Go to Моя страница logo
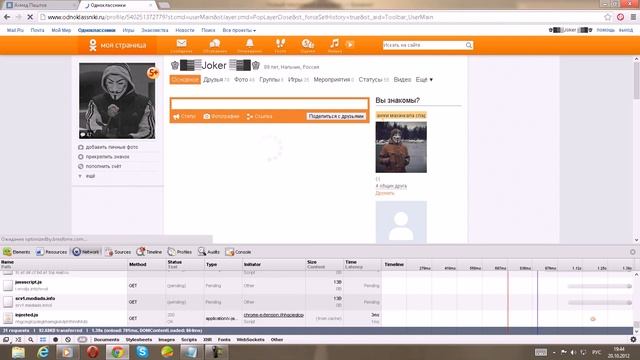This screenshot has width=640, height=360. coord(118,45)
